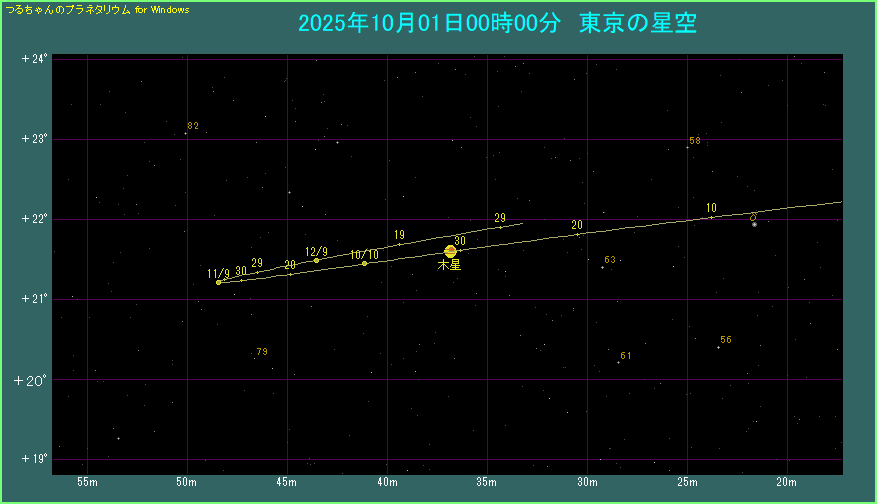
Task: Click the 10/10 date marker on the path
Action: (364, 263)
